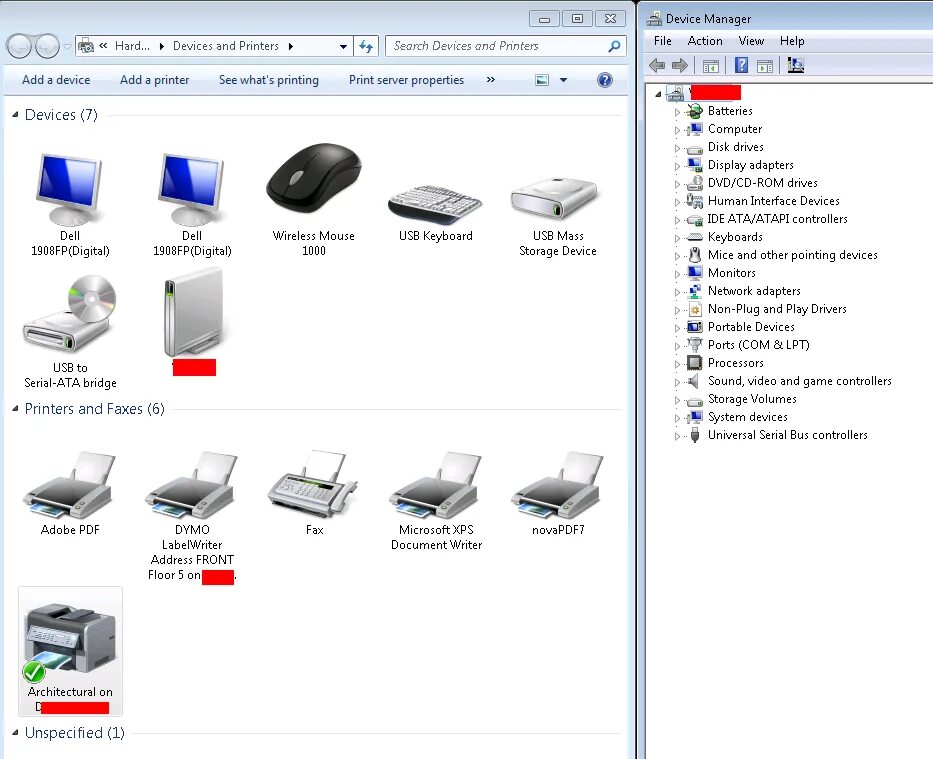
Task: Select the USB Mass Storage Device icon
Action: pos(556,198)
